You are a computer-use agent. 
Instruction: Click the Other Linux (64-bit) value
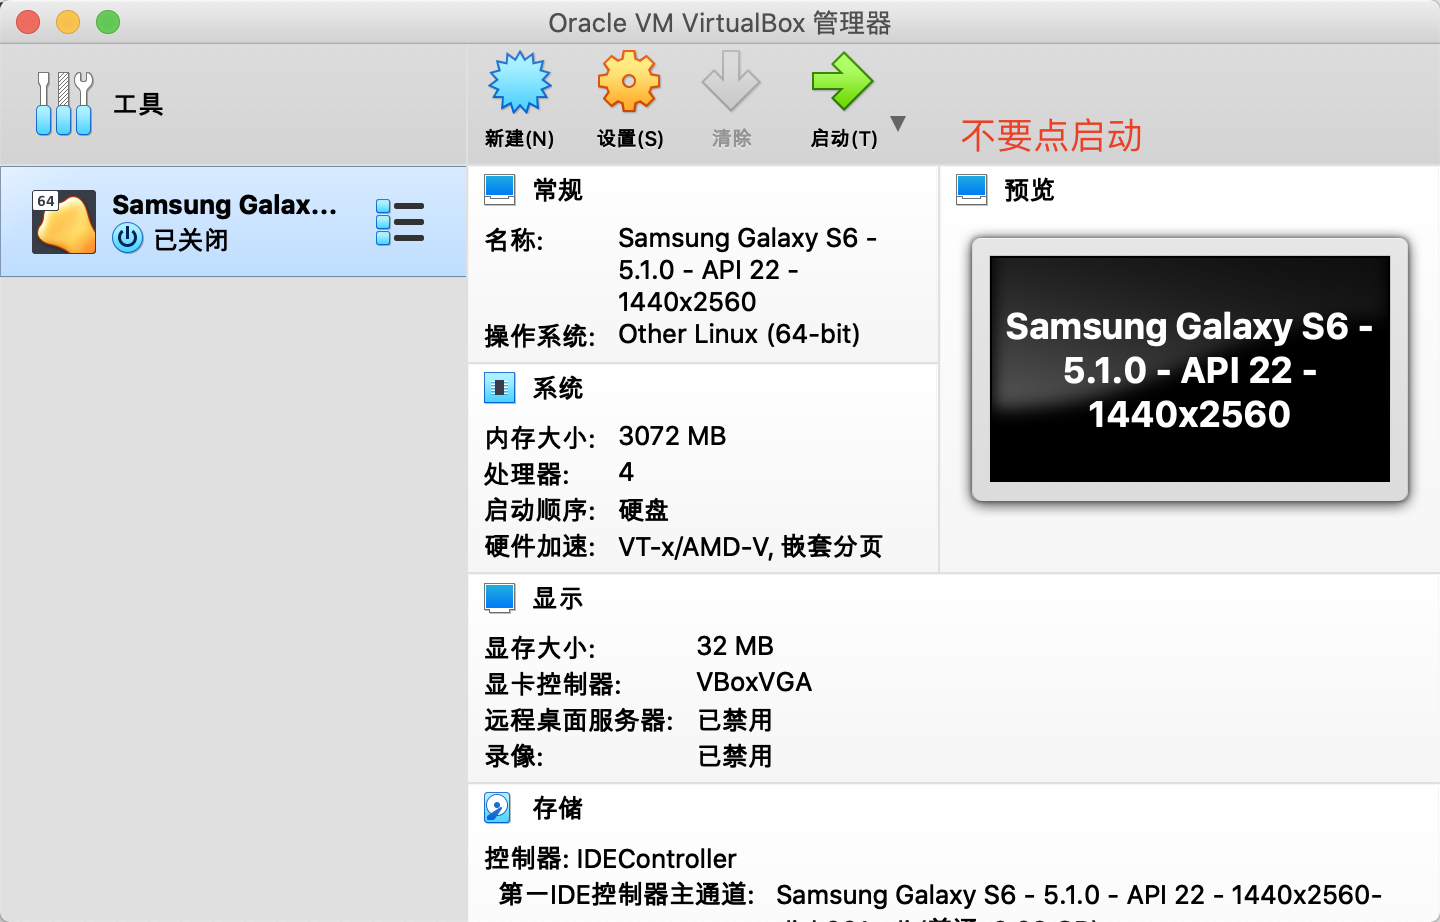[739, 334]
